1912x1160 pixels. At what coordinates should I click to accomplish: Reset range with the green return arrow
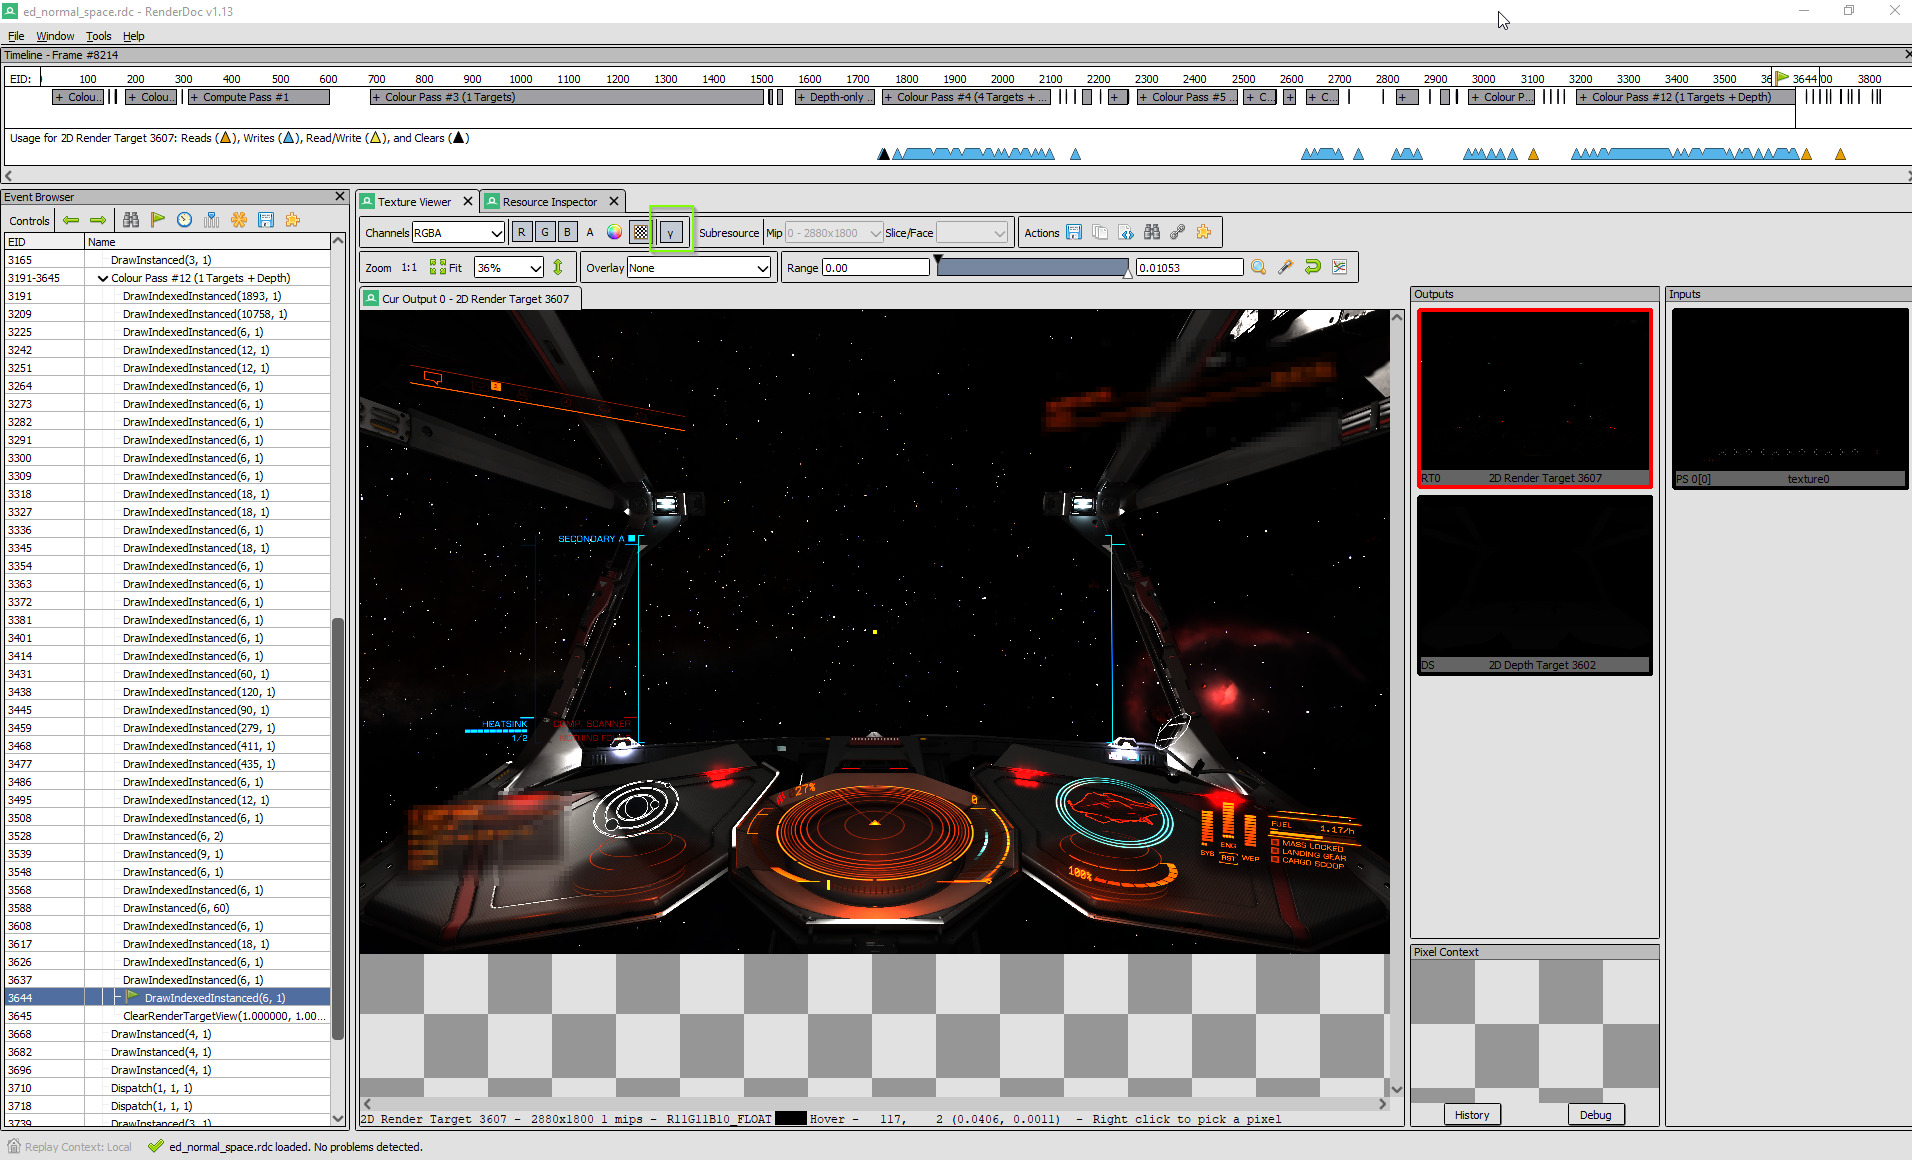[x=1313, y=267]
